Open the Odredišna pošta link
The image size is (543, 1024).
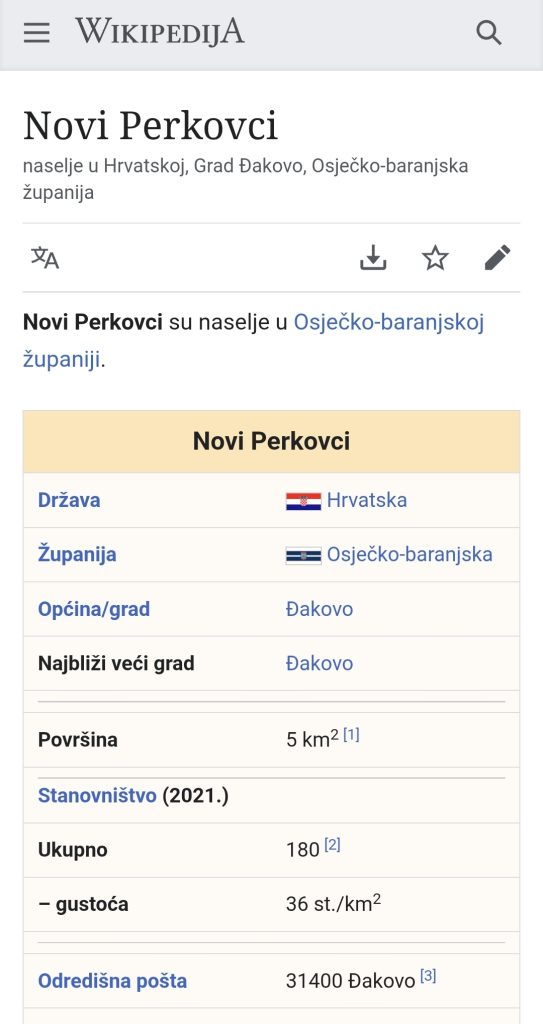click(x=112, y=981)
